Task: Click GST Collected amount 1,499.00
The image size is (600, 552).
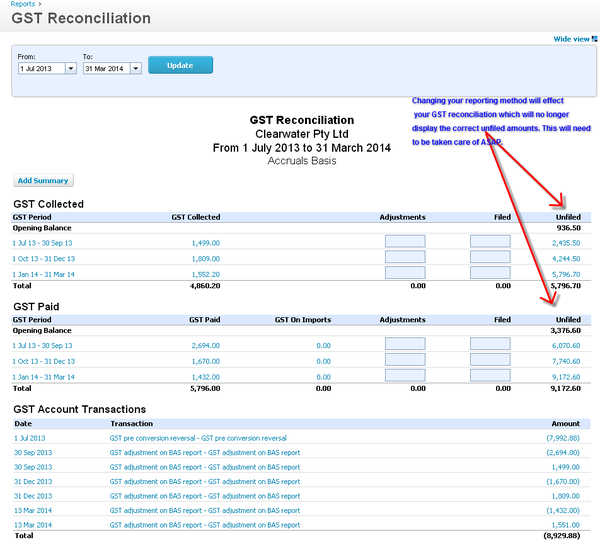Action: [x=206, y=242]
